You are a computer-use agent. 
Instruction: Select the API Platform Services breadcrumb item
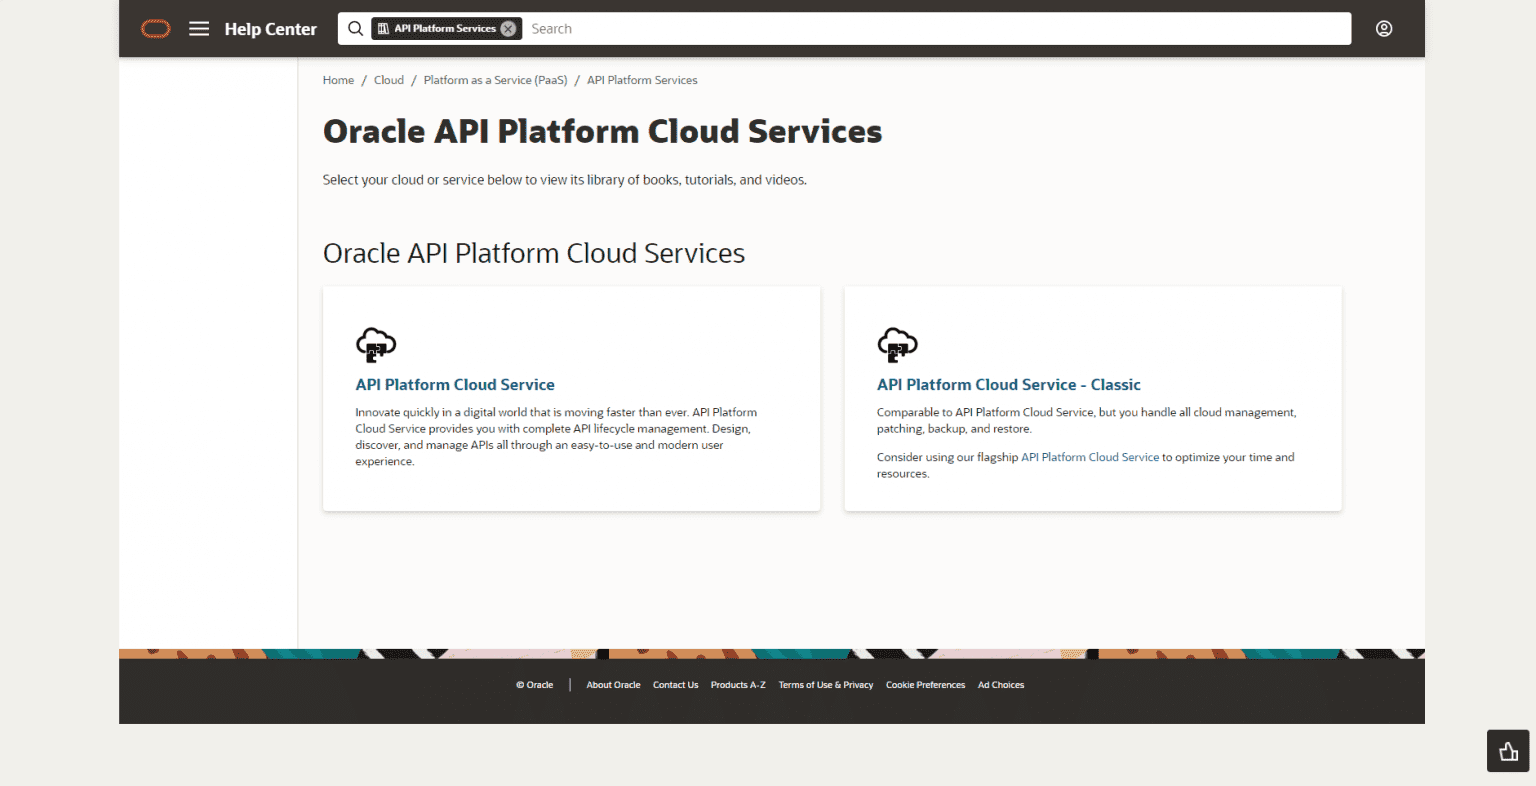[642, 80]
